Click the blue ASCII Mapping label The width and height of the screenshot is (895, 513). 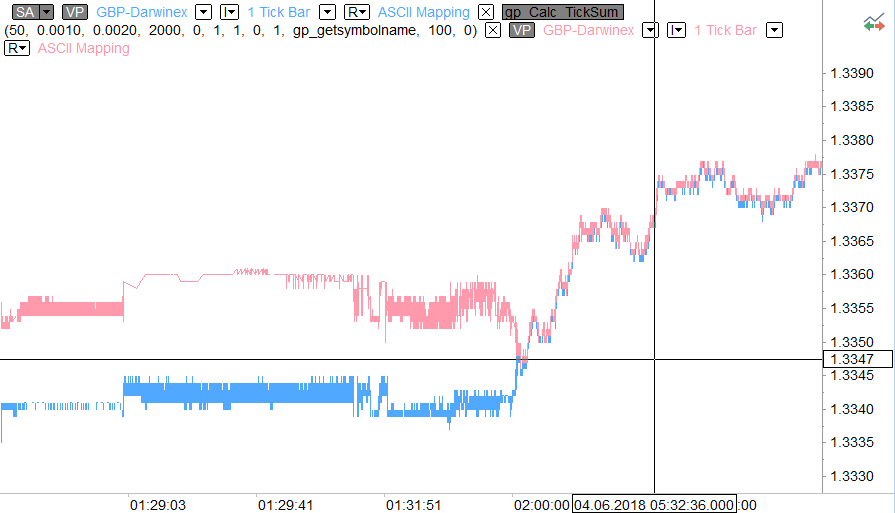424,12
